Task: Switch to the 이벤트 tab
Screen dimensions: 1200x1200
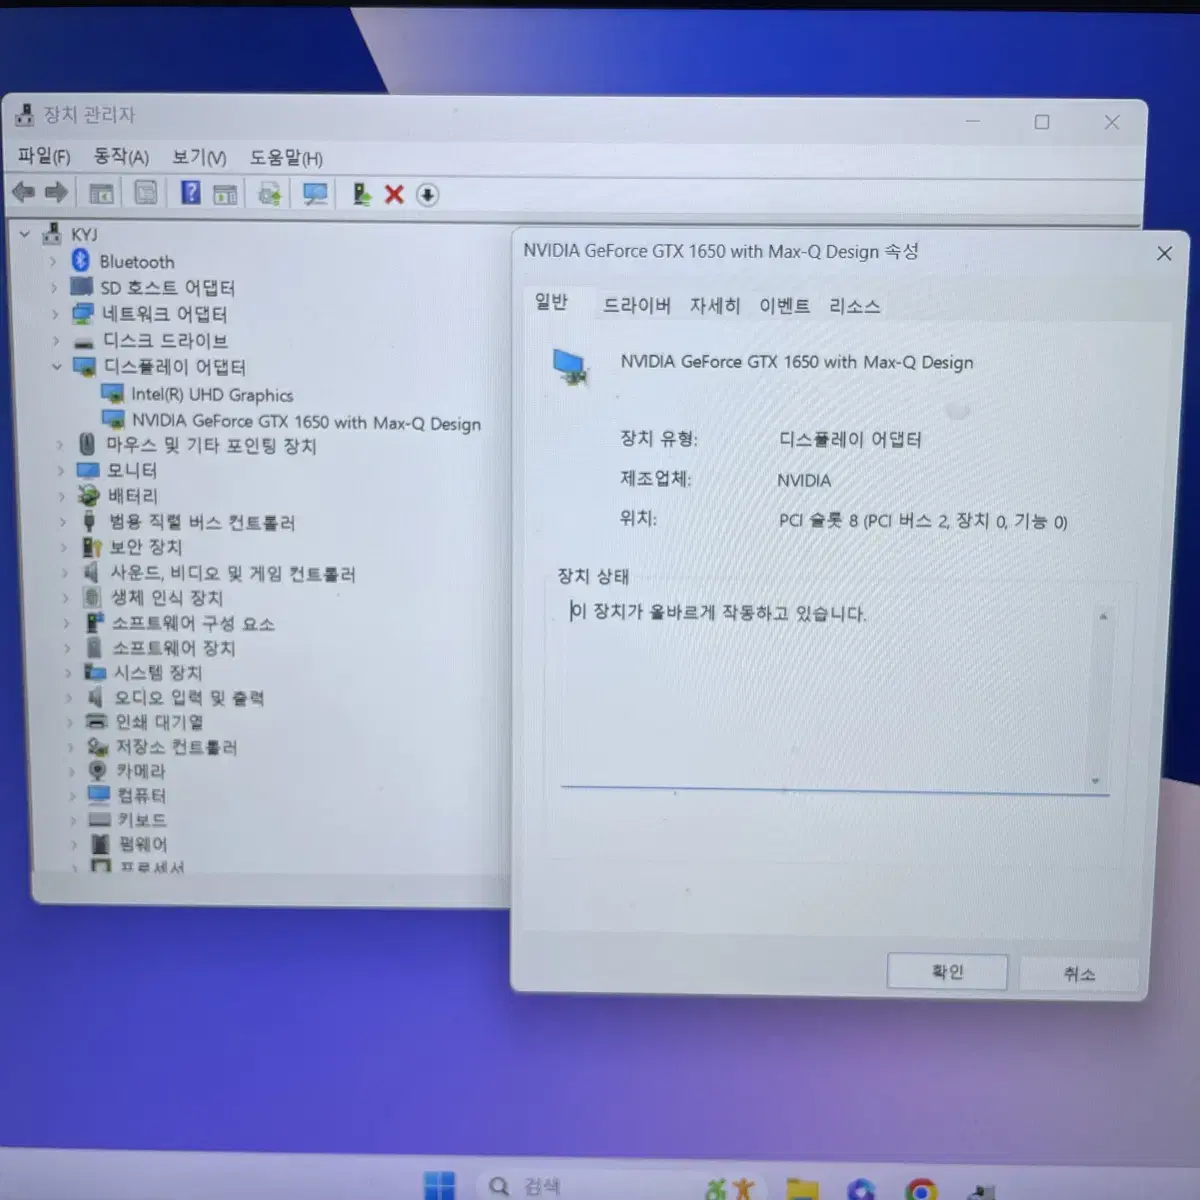Action: (x=784, y=305)
